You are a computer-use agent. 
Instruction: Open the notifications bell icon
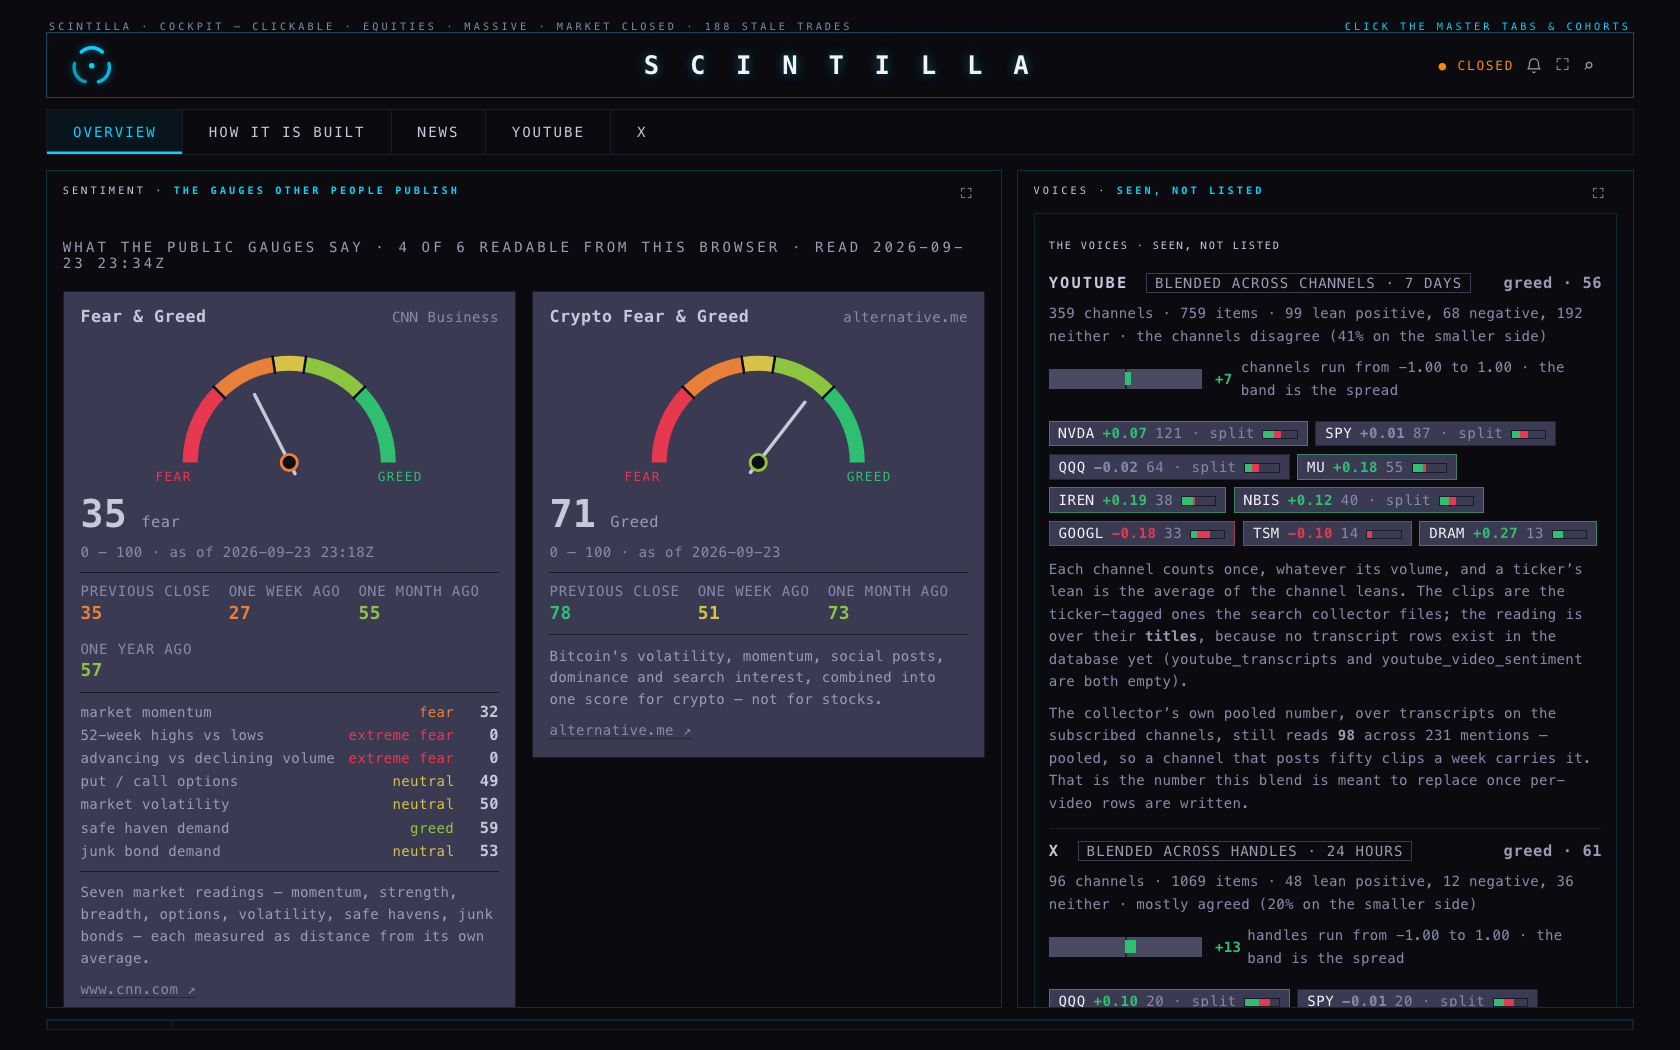pyautogui.click(x=1533, y=65)
